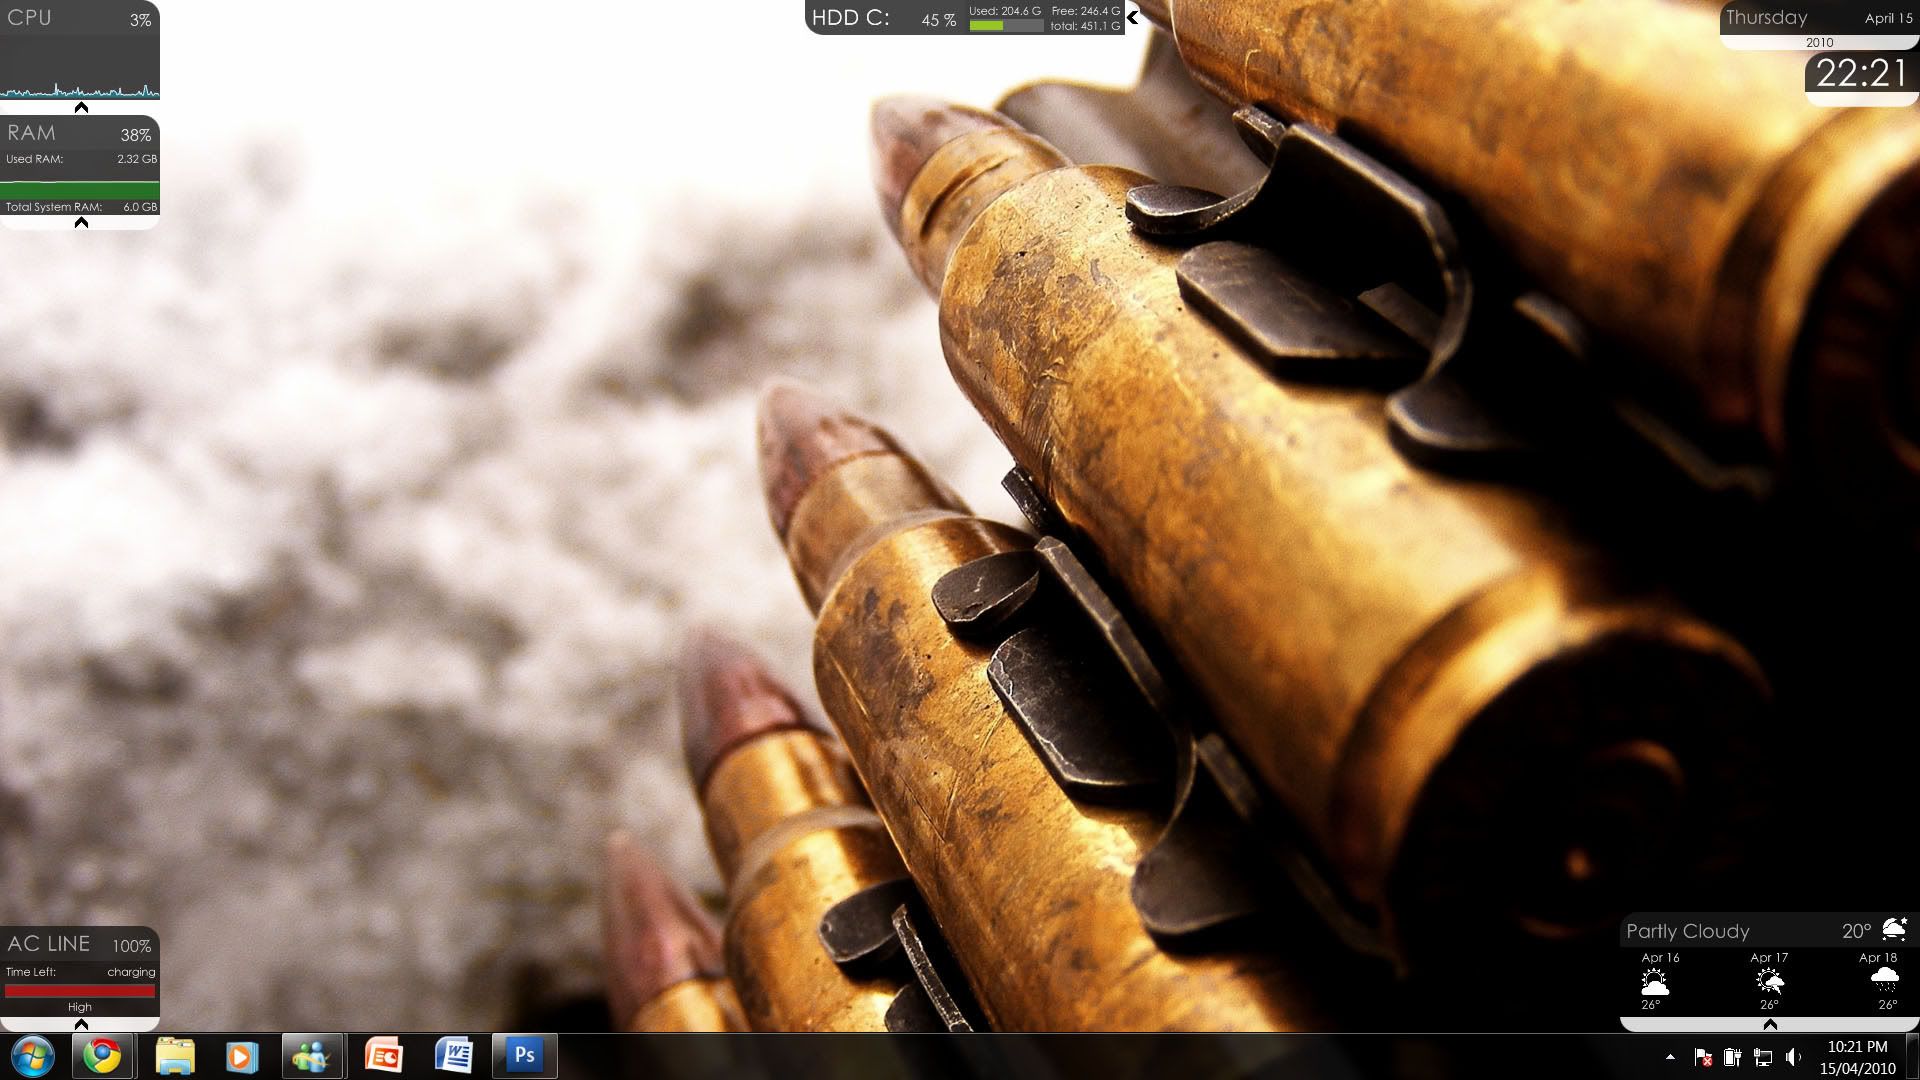This screenshot has width=1920, height=1080.
Task: Click the 15/04/2010 taskbar date
Action: (x=1857, y=1069)
